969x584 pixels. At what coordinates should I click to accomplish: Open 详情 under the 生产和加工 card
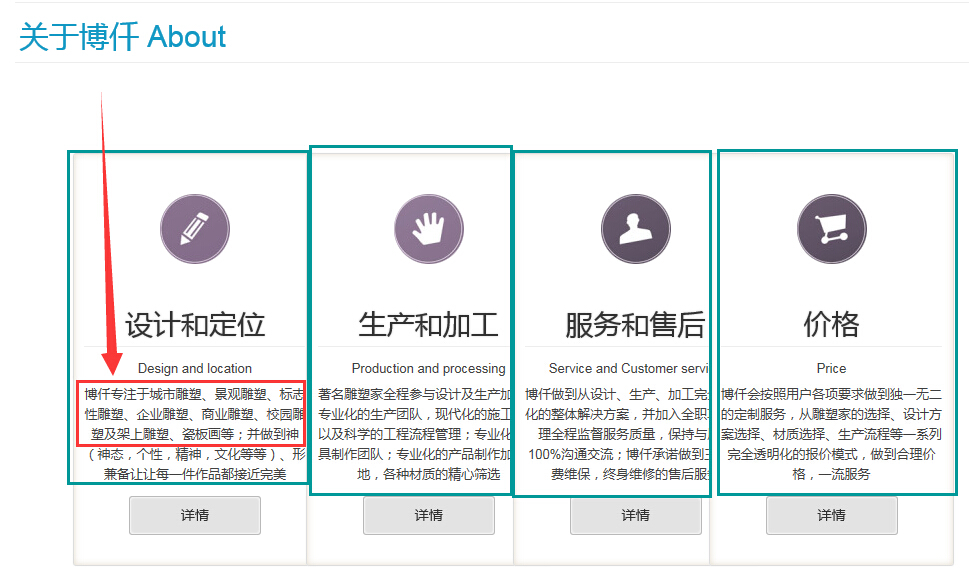pos(429,515)
